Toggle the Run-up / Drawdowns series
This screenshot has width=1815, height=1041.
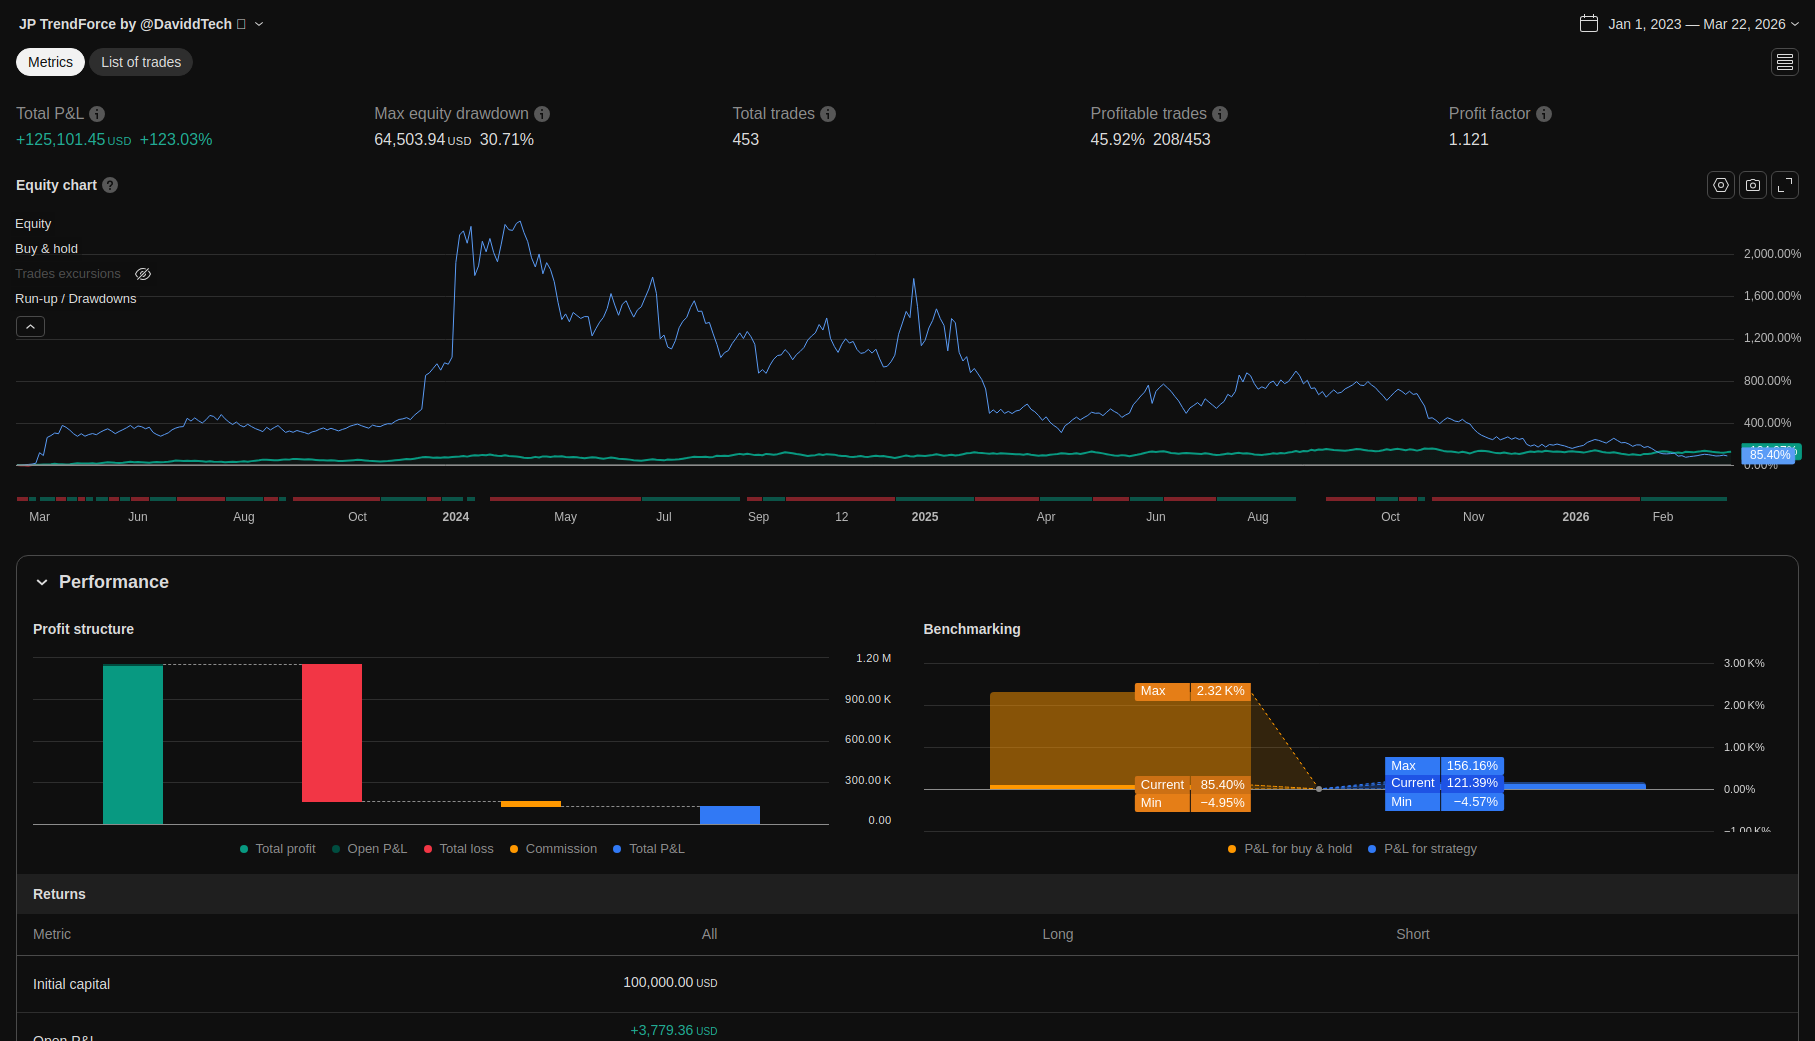(x=75, y=299)
